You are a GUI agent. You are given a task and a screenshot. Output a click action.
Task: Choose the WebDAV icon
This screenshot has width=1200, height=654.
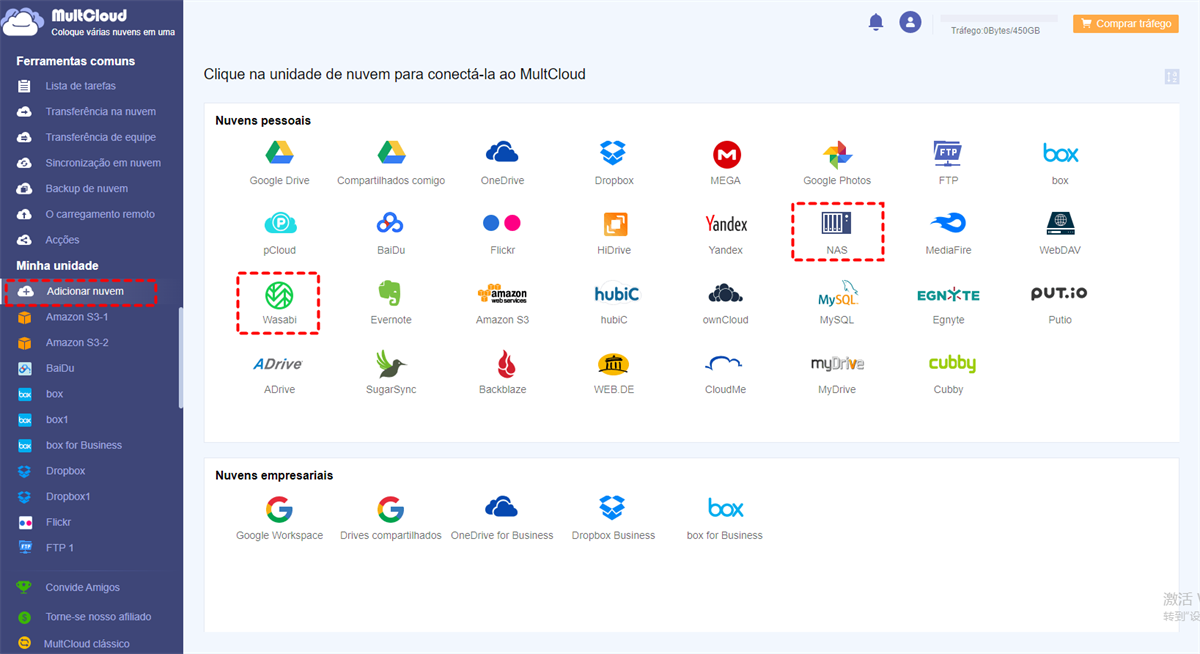(x=1060, y=222)
